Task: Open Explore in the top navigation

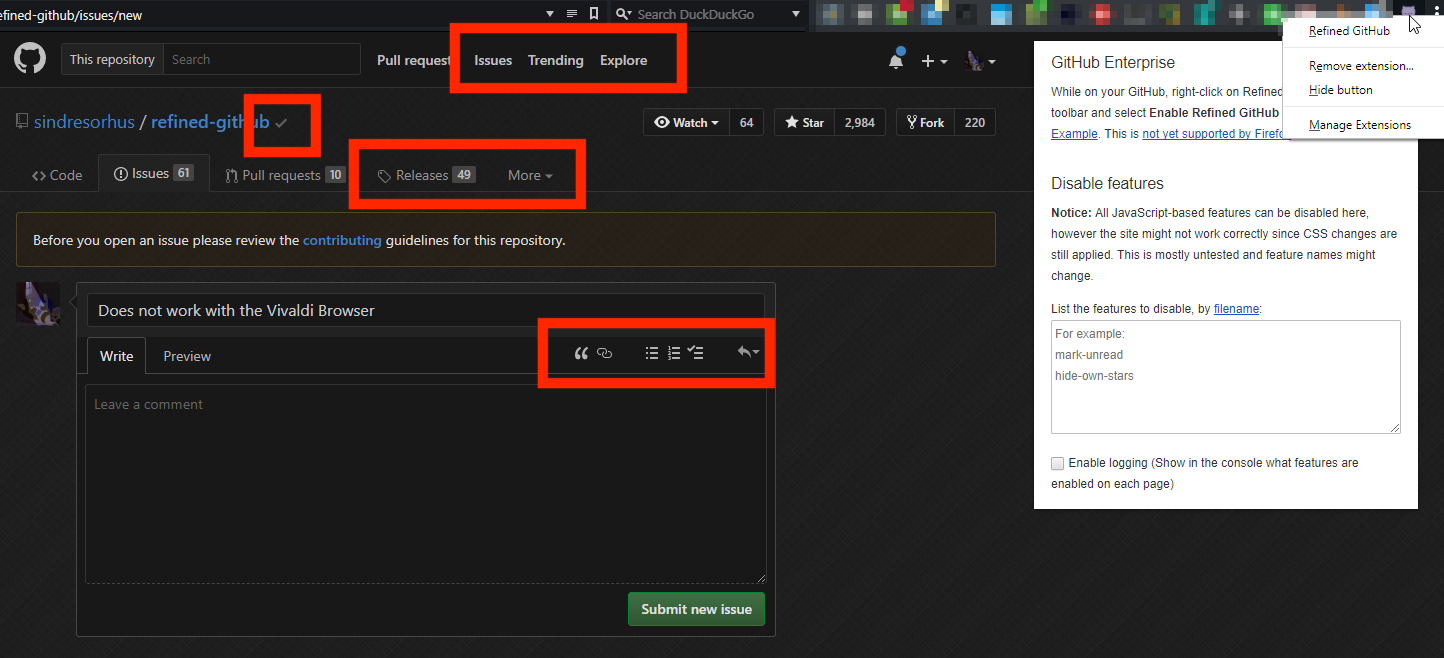Action: (x=624, y=60)
